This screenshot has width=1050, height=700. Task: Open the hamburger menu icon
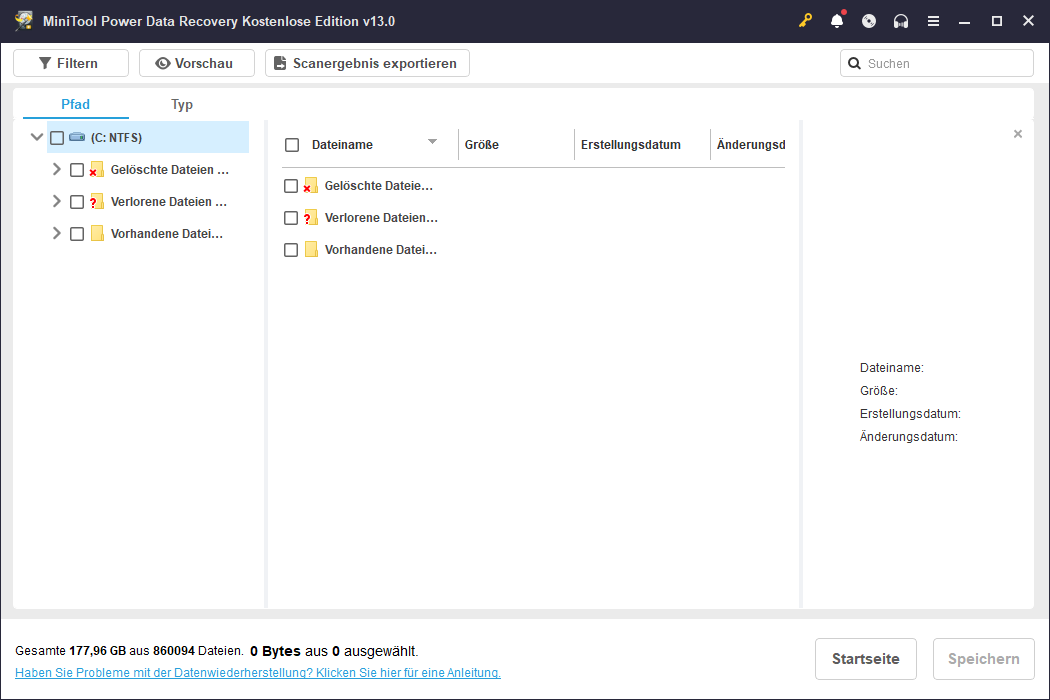933,21
